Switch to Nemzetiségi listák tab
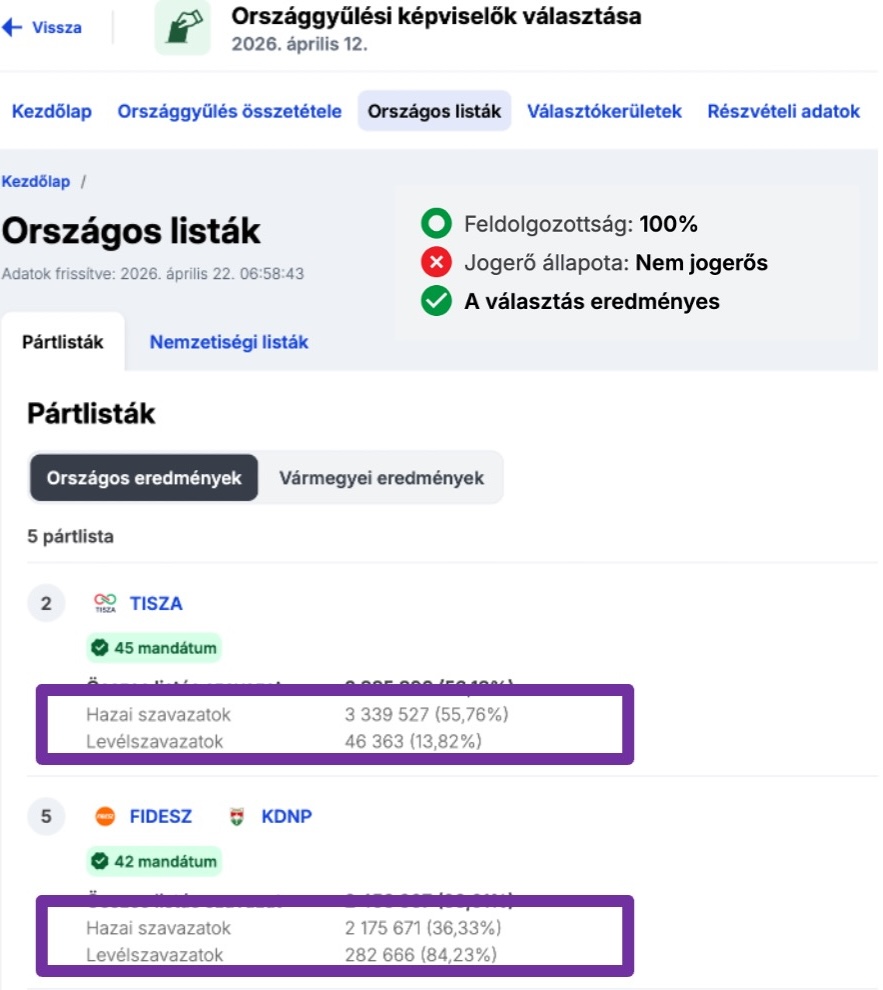This screenshot has height=990, width=883. [229, 342]
